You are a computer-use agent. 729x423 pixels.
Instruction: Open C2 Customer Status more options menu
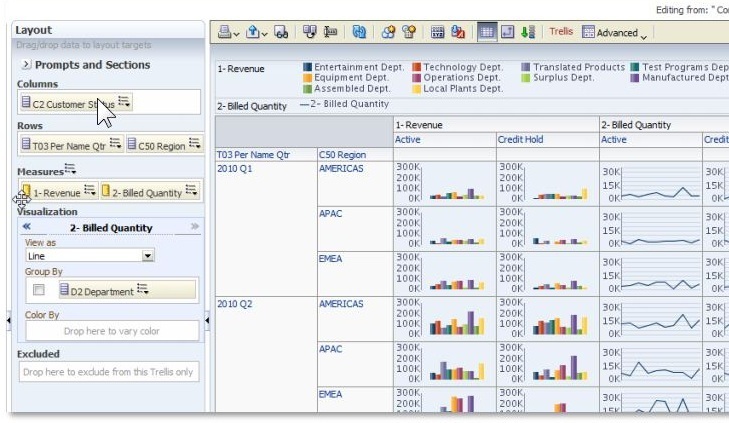(124, 102)
